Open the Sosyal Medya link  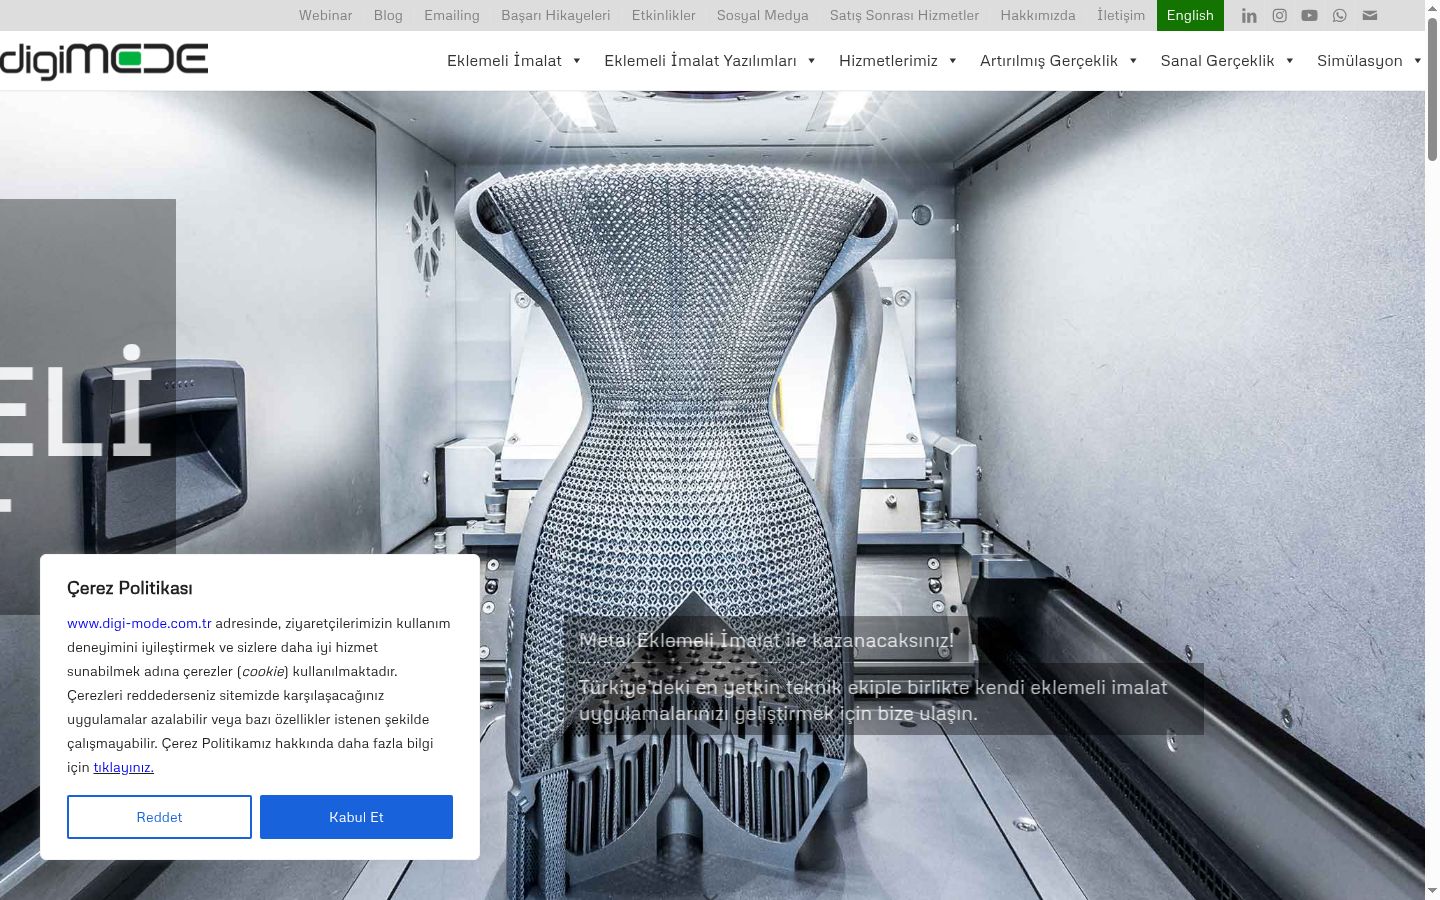pyautogui.click(x=763, y=15)
